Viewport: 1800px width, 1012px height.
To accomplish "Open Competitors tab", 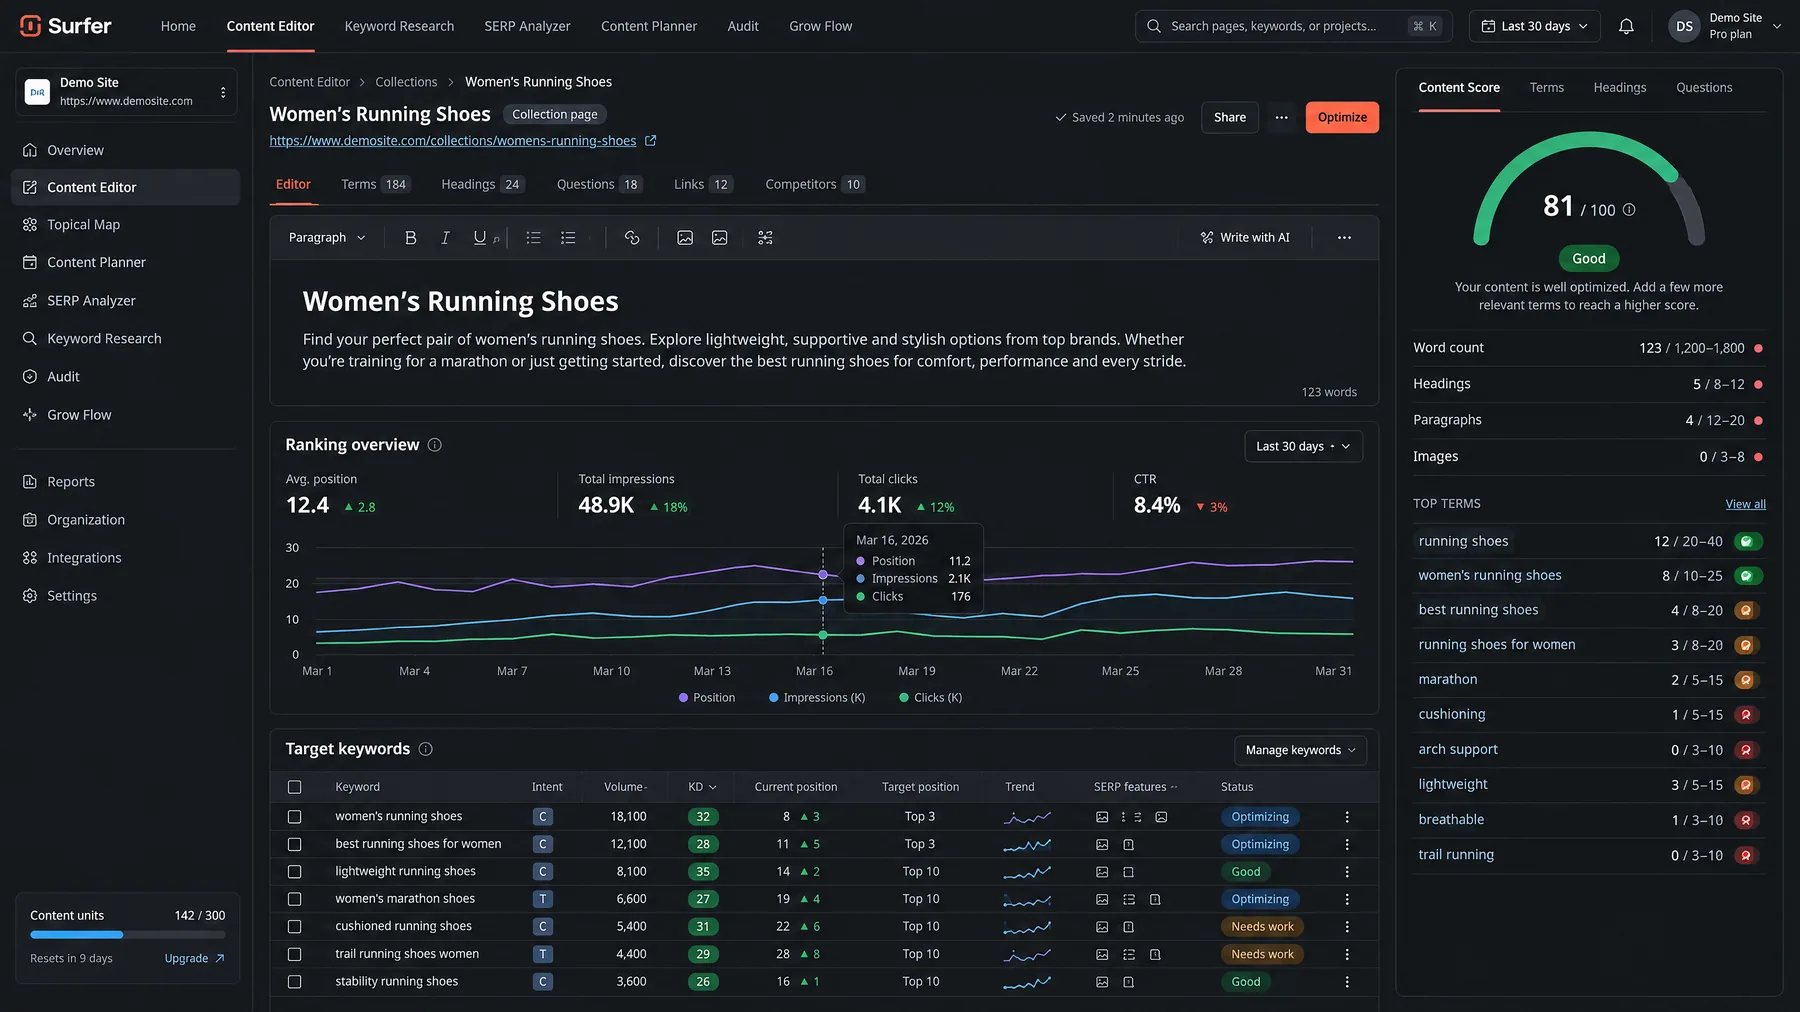I will pyautogui.click(x=814, y=184).
